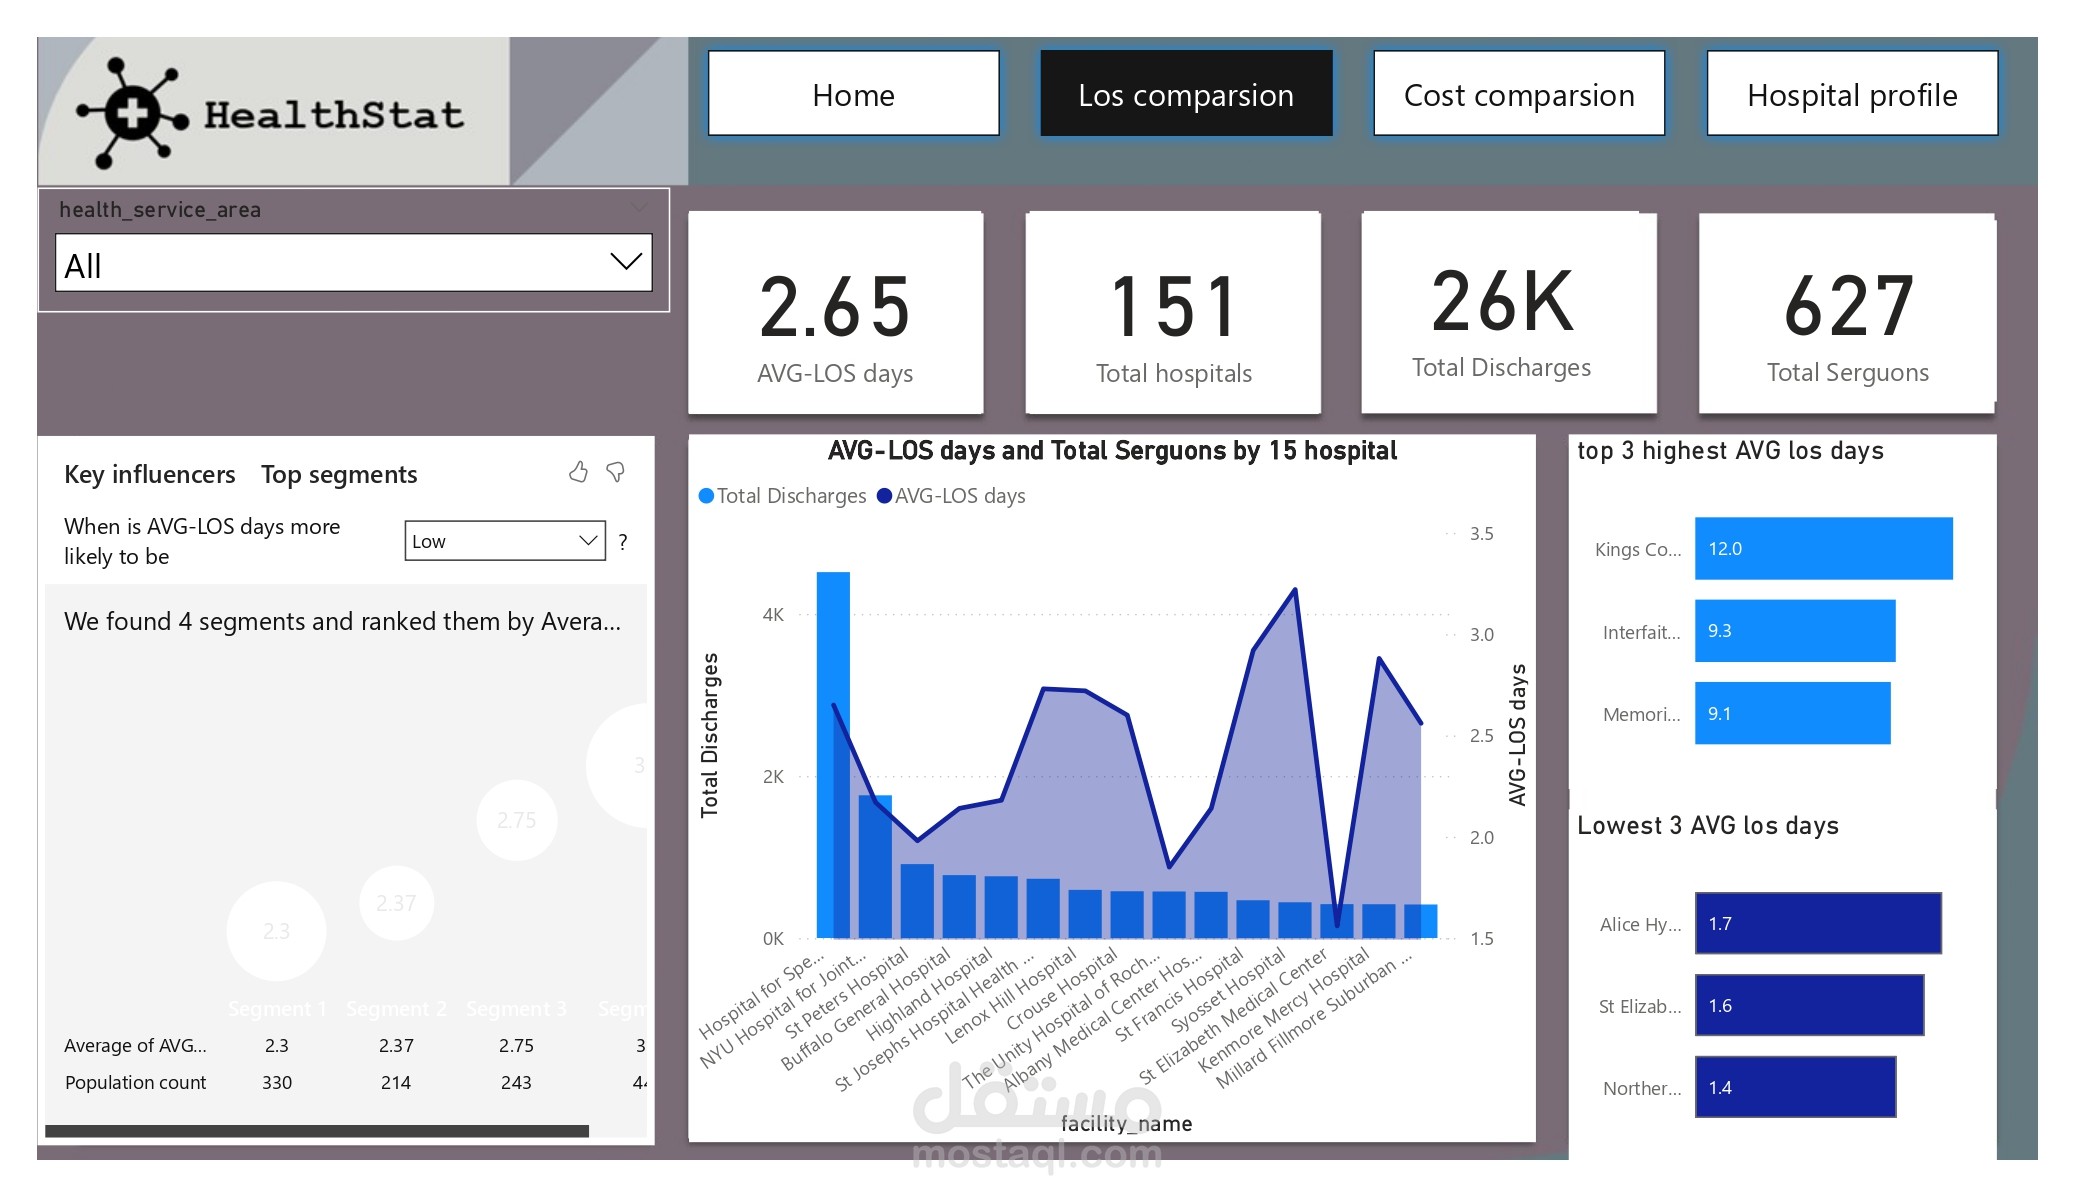Screen dimensions: 2075x1200
Task: Switch to the Top segments tab
Action: pyautogui.click(x=339, y=474)
